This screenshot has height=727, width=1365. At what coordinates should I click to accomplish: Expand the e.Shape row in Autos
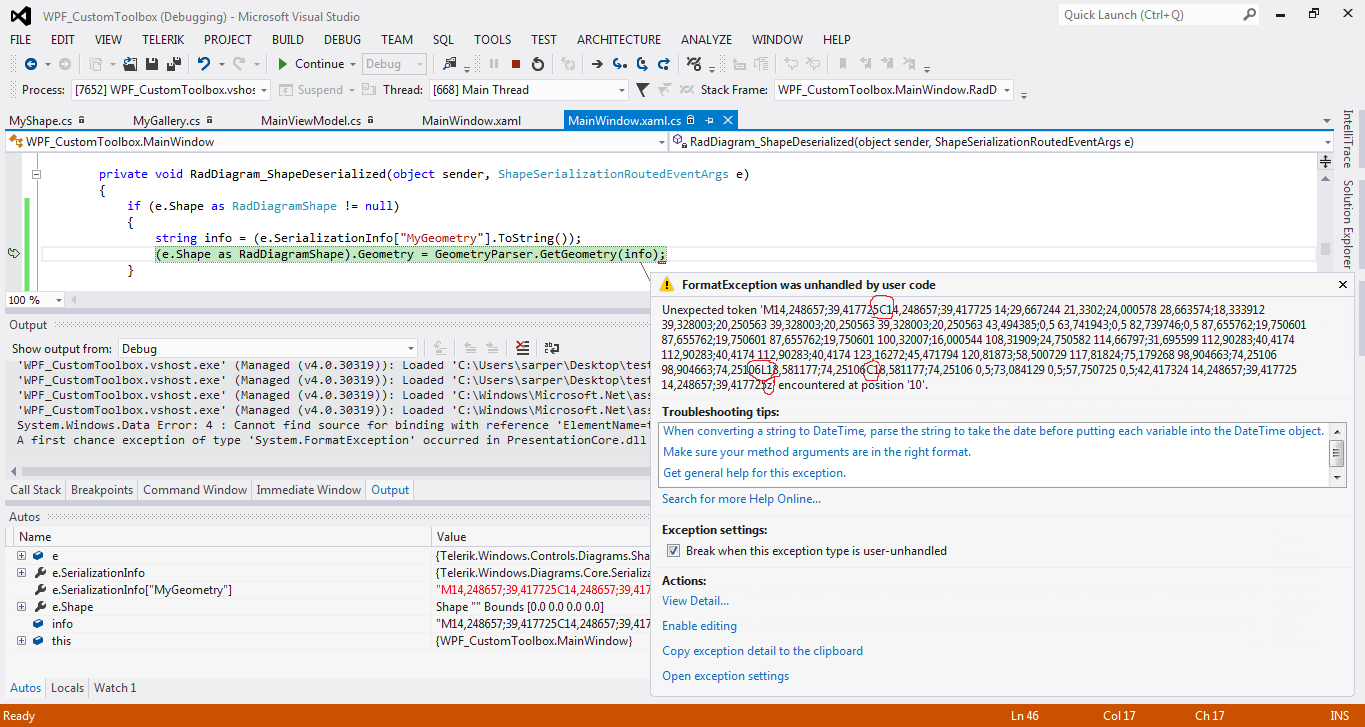(21, 607)
